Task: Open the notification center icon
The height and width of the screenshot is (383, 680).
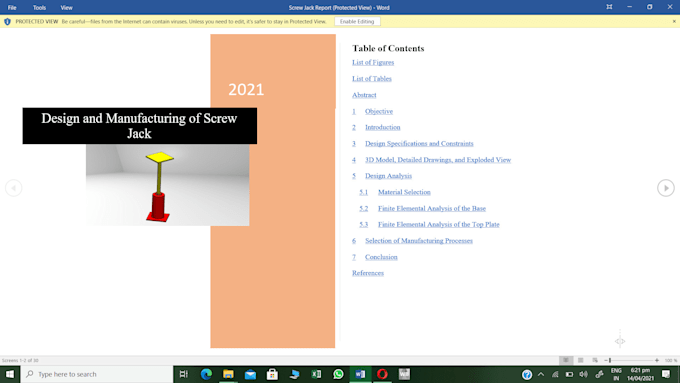Action: coord(666,374)
